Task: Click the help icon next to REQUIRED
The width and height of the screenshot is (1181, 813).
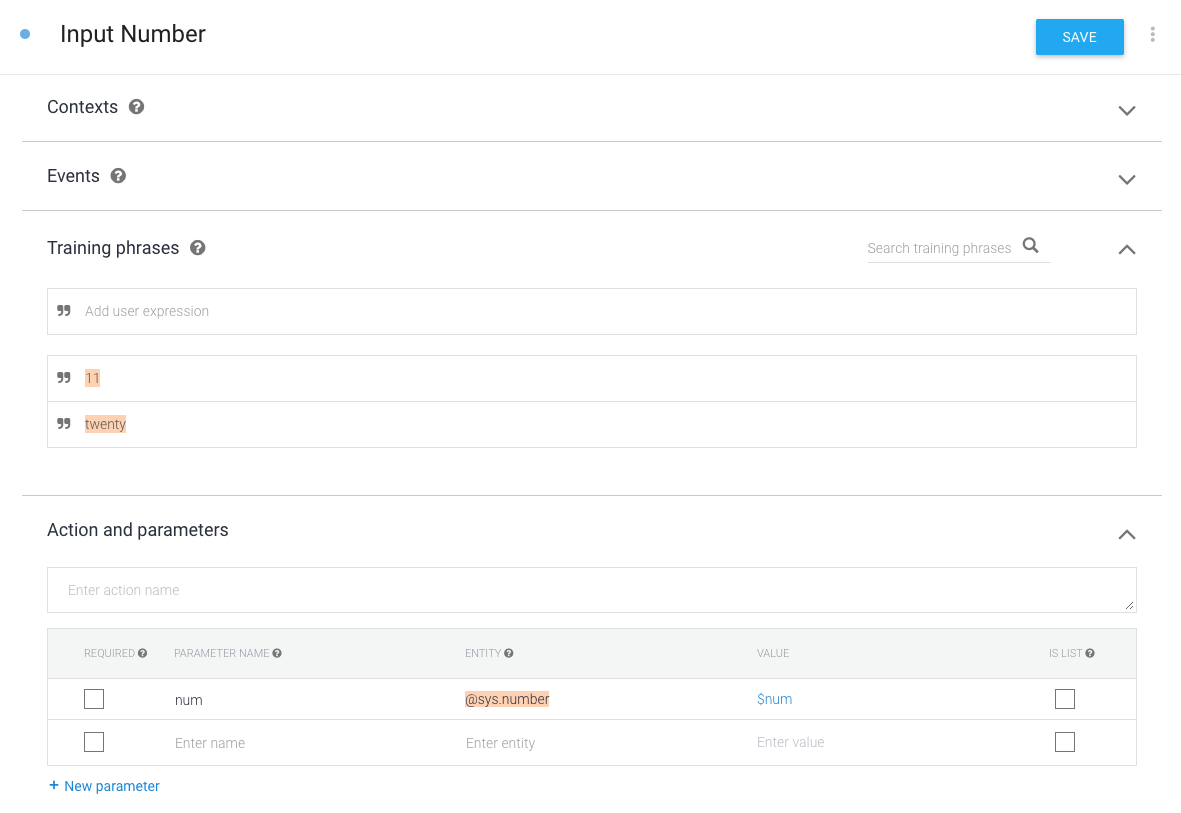Action: [142, 653]
